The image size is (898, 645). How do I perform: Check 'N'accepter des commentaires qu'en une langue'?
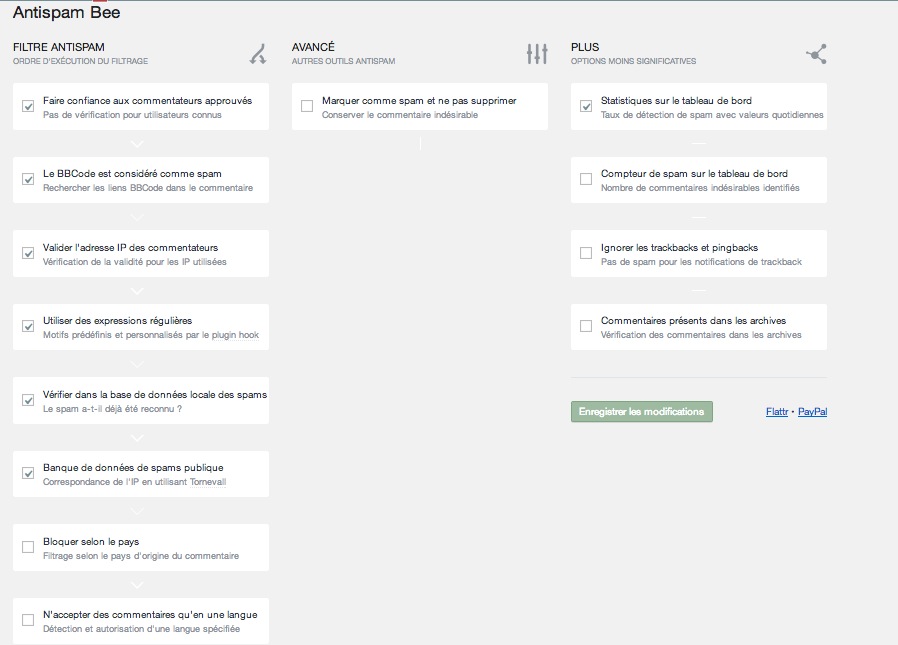point(28,620)
